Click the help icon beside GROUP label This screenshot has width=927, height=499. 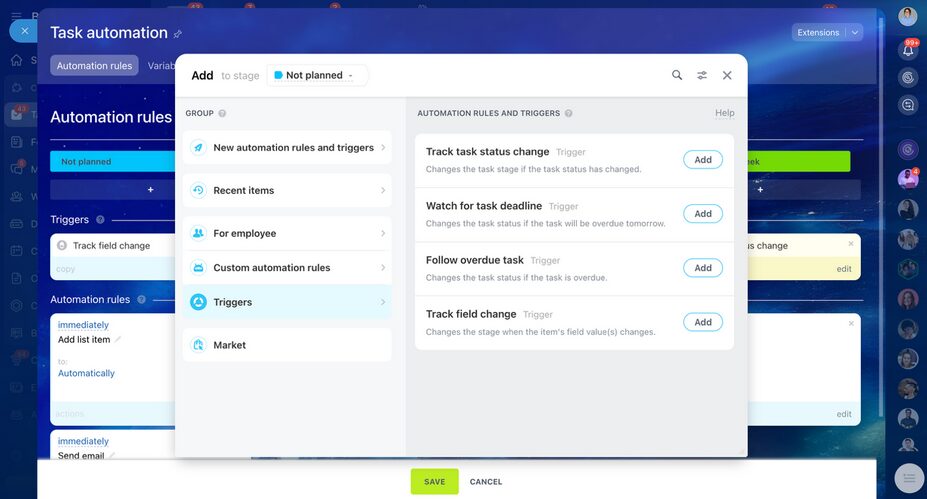222,114
